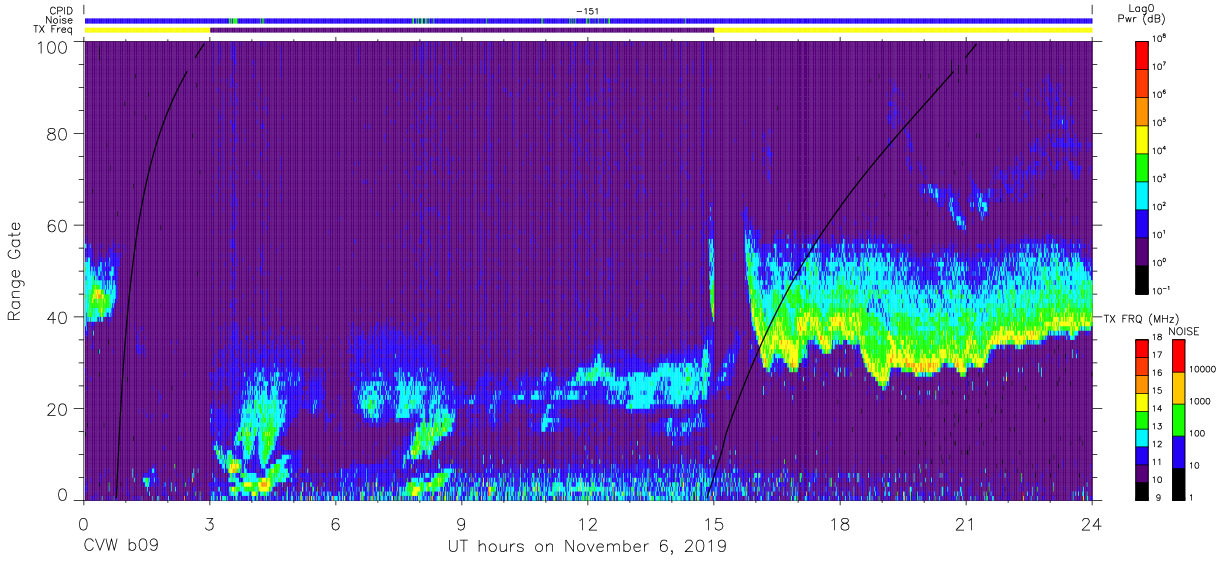Click the 6 tick on the UT hours axis
The width and height of the screenshot is (1228, 567).
click(x=336, y=523)
